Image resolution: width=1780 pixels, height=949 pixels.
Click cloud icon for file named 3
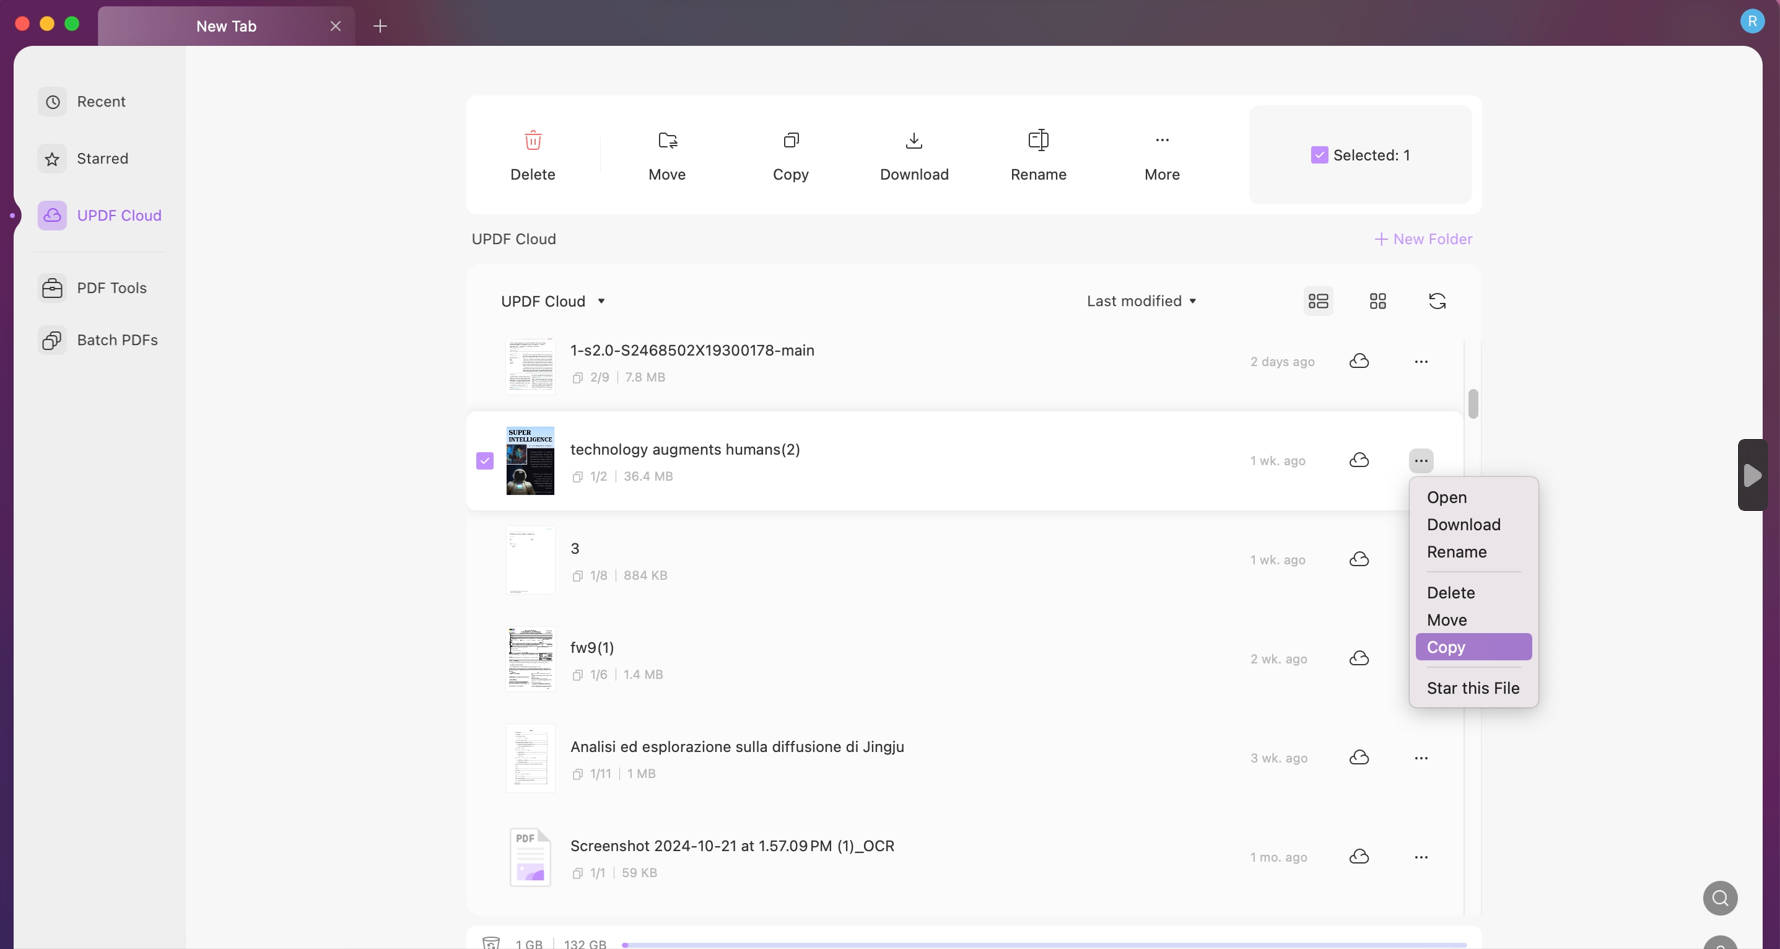click(1359, 559)
